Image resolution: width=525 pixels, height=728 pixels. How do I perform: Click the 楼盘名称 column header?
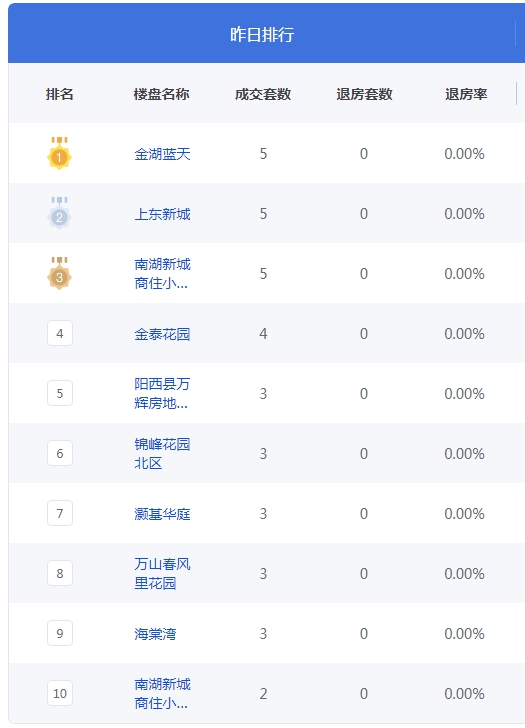tap(161, 94)
